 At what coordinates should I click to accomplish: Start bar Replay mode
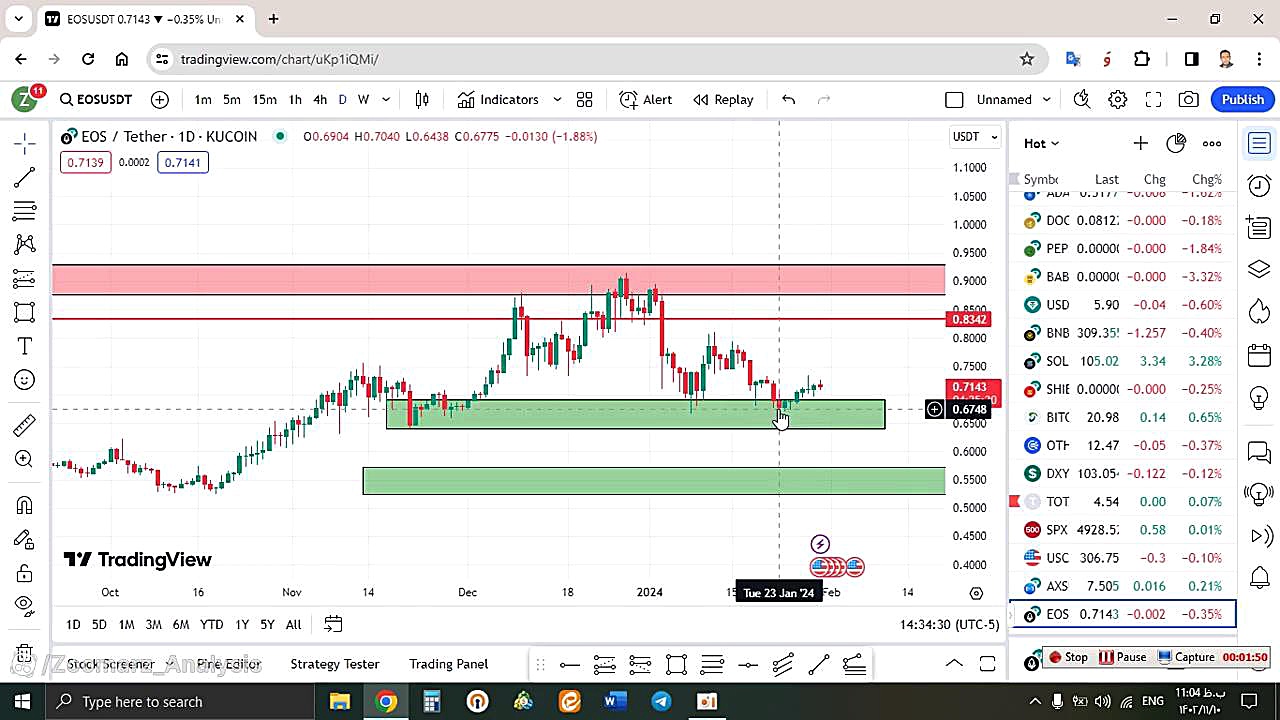(x=723, y=99)
